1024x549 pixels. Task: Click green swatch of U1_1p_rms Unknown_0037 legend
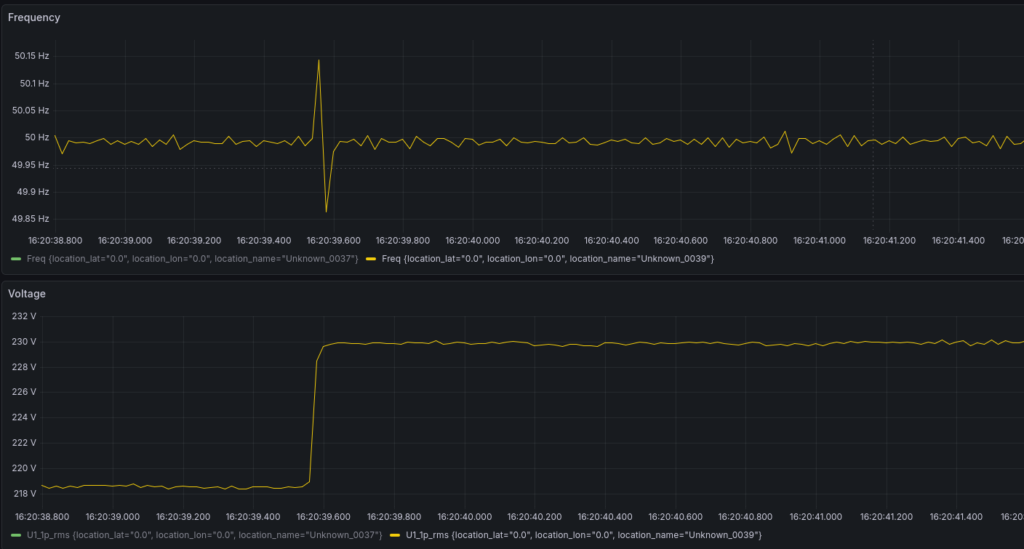[14, 535]
